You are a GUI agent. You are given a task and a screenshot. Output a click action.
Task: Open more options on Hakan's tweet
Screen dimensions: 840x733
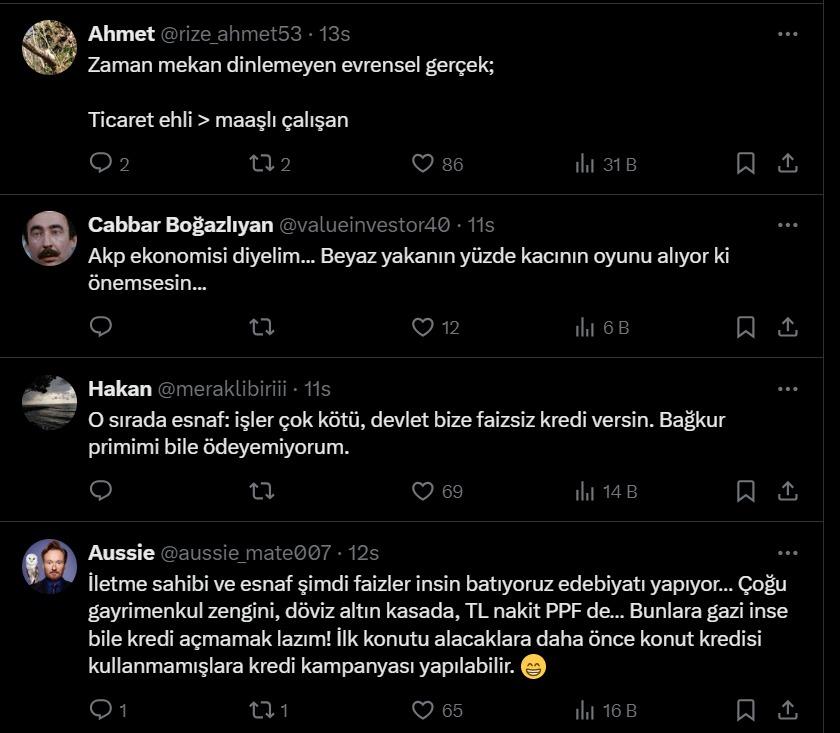[787, 389]
